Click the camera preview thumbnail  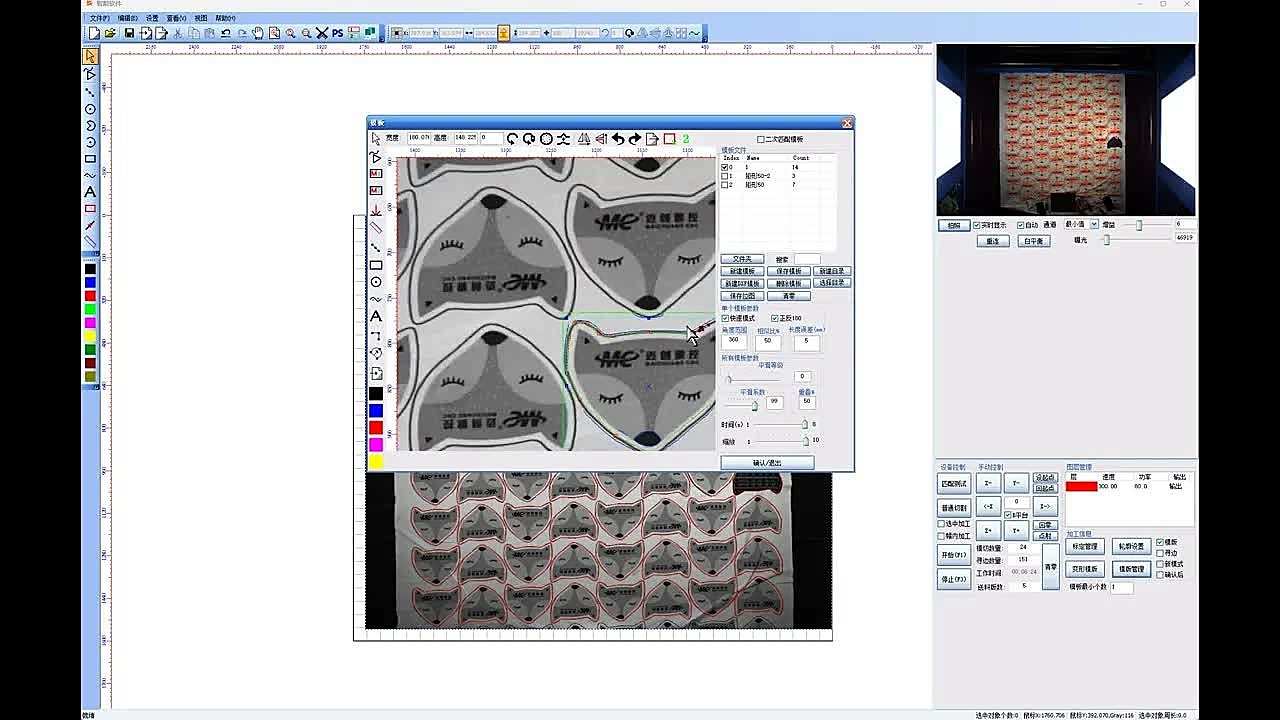pos(1065,130)
